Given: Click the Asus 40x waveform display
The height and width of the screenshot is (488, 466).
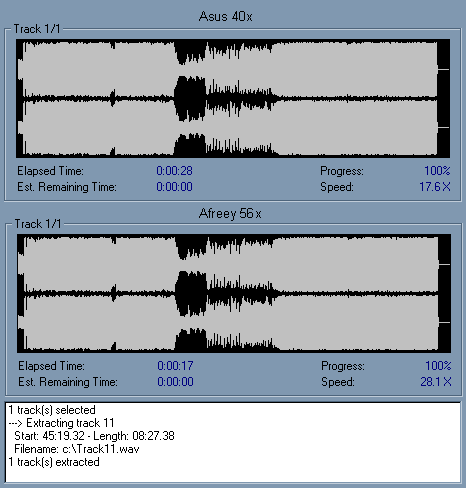Looking at the screenshot, I should click(233, 99).
